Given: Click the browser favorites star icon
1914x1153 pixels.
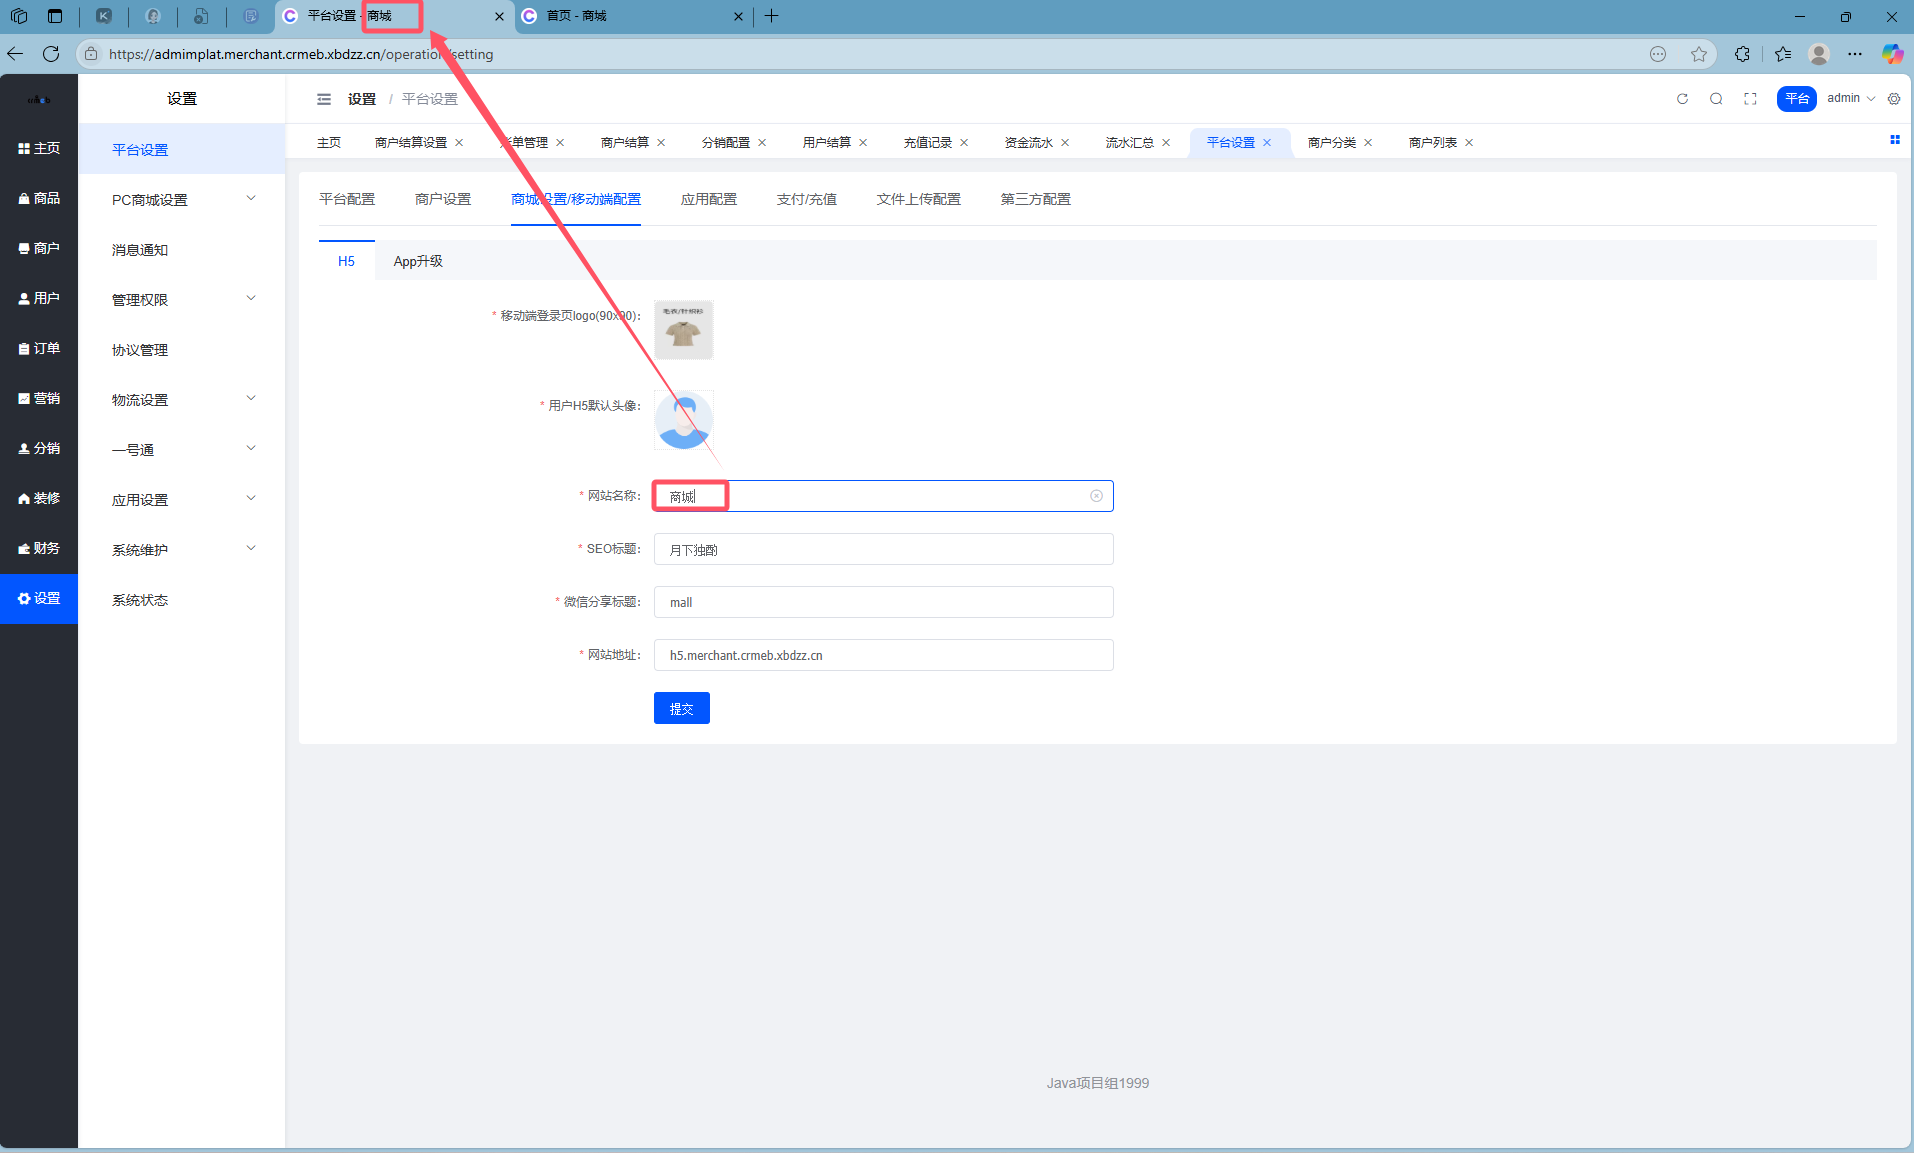Looking at the screenshot, I should pos(1699,54).
